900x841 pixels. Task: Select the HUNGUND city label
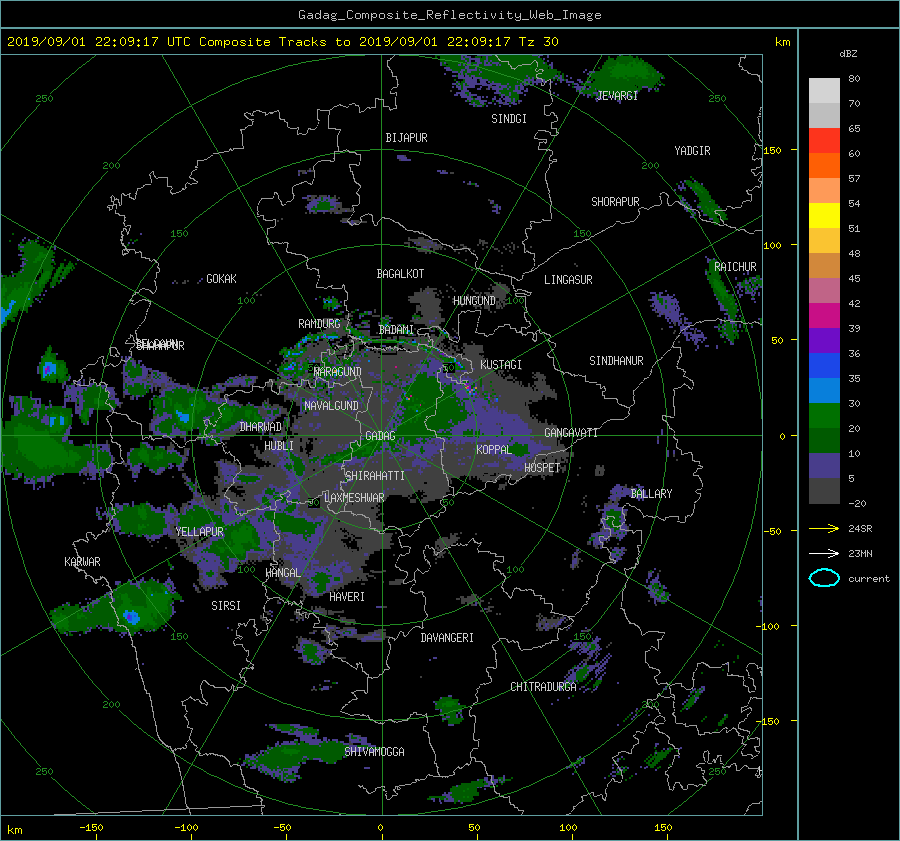click(x=474, y=301)
